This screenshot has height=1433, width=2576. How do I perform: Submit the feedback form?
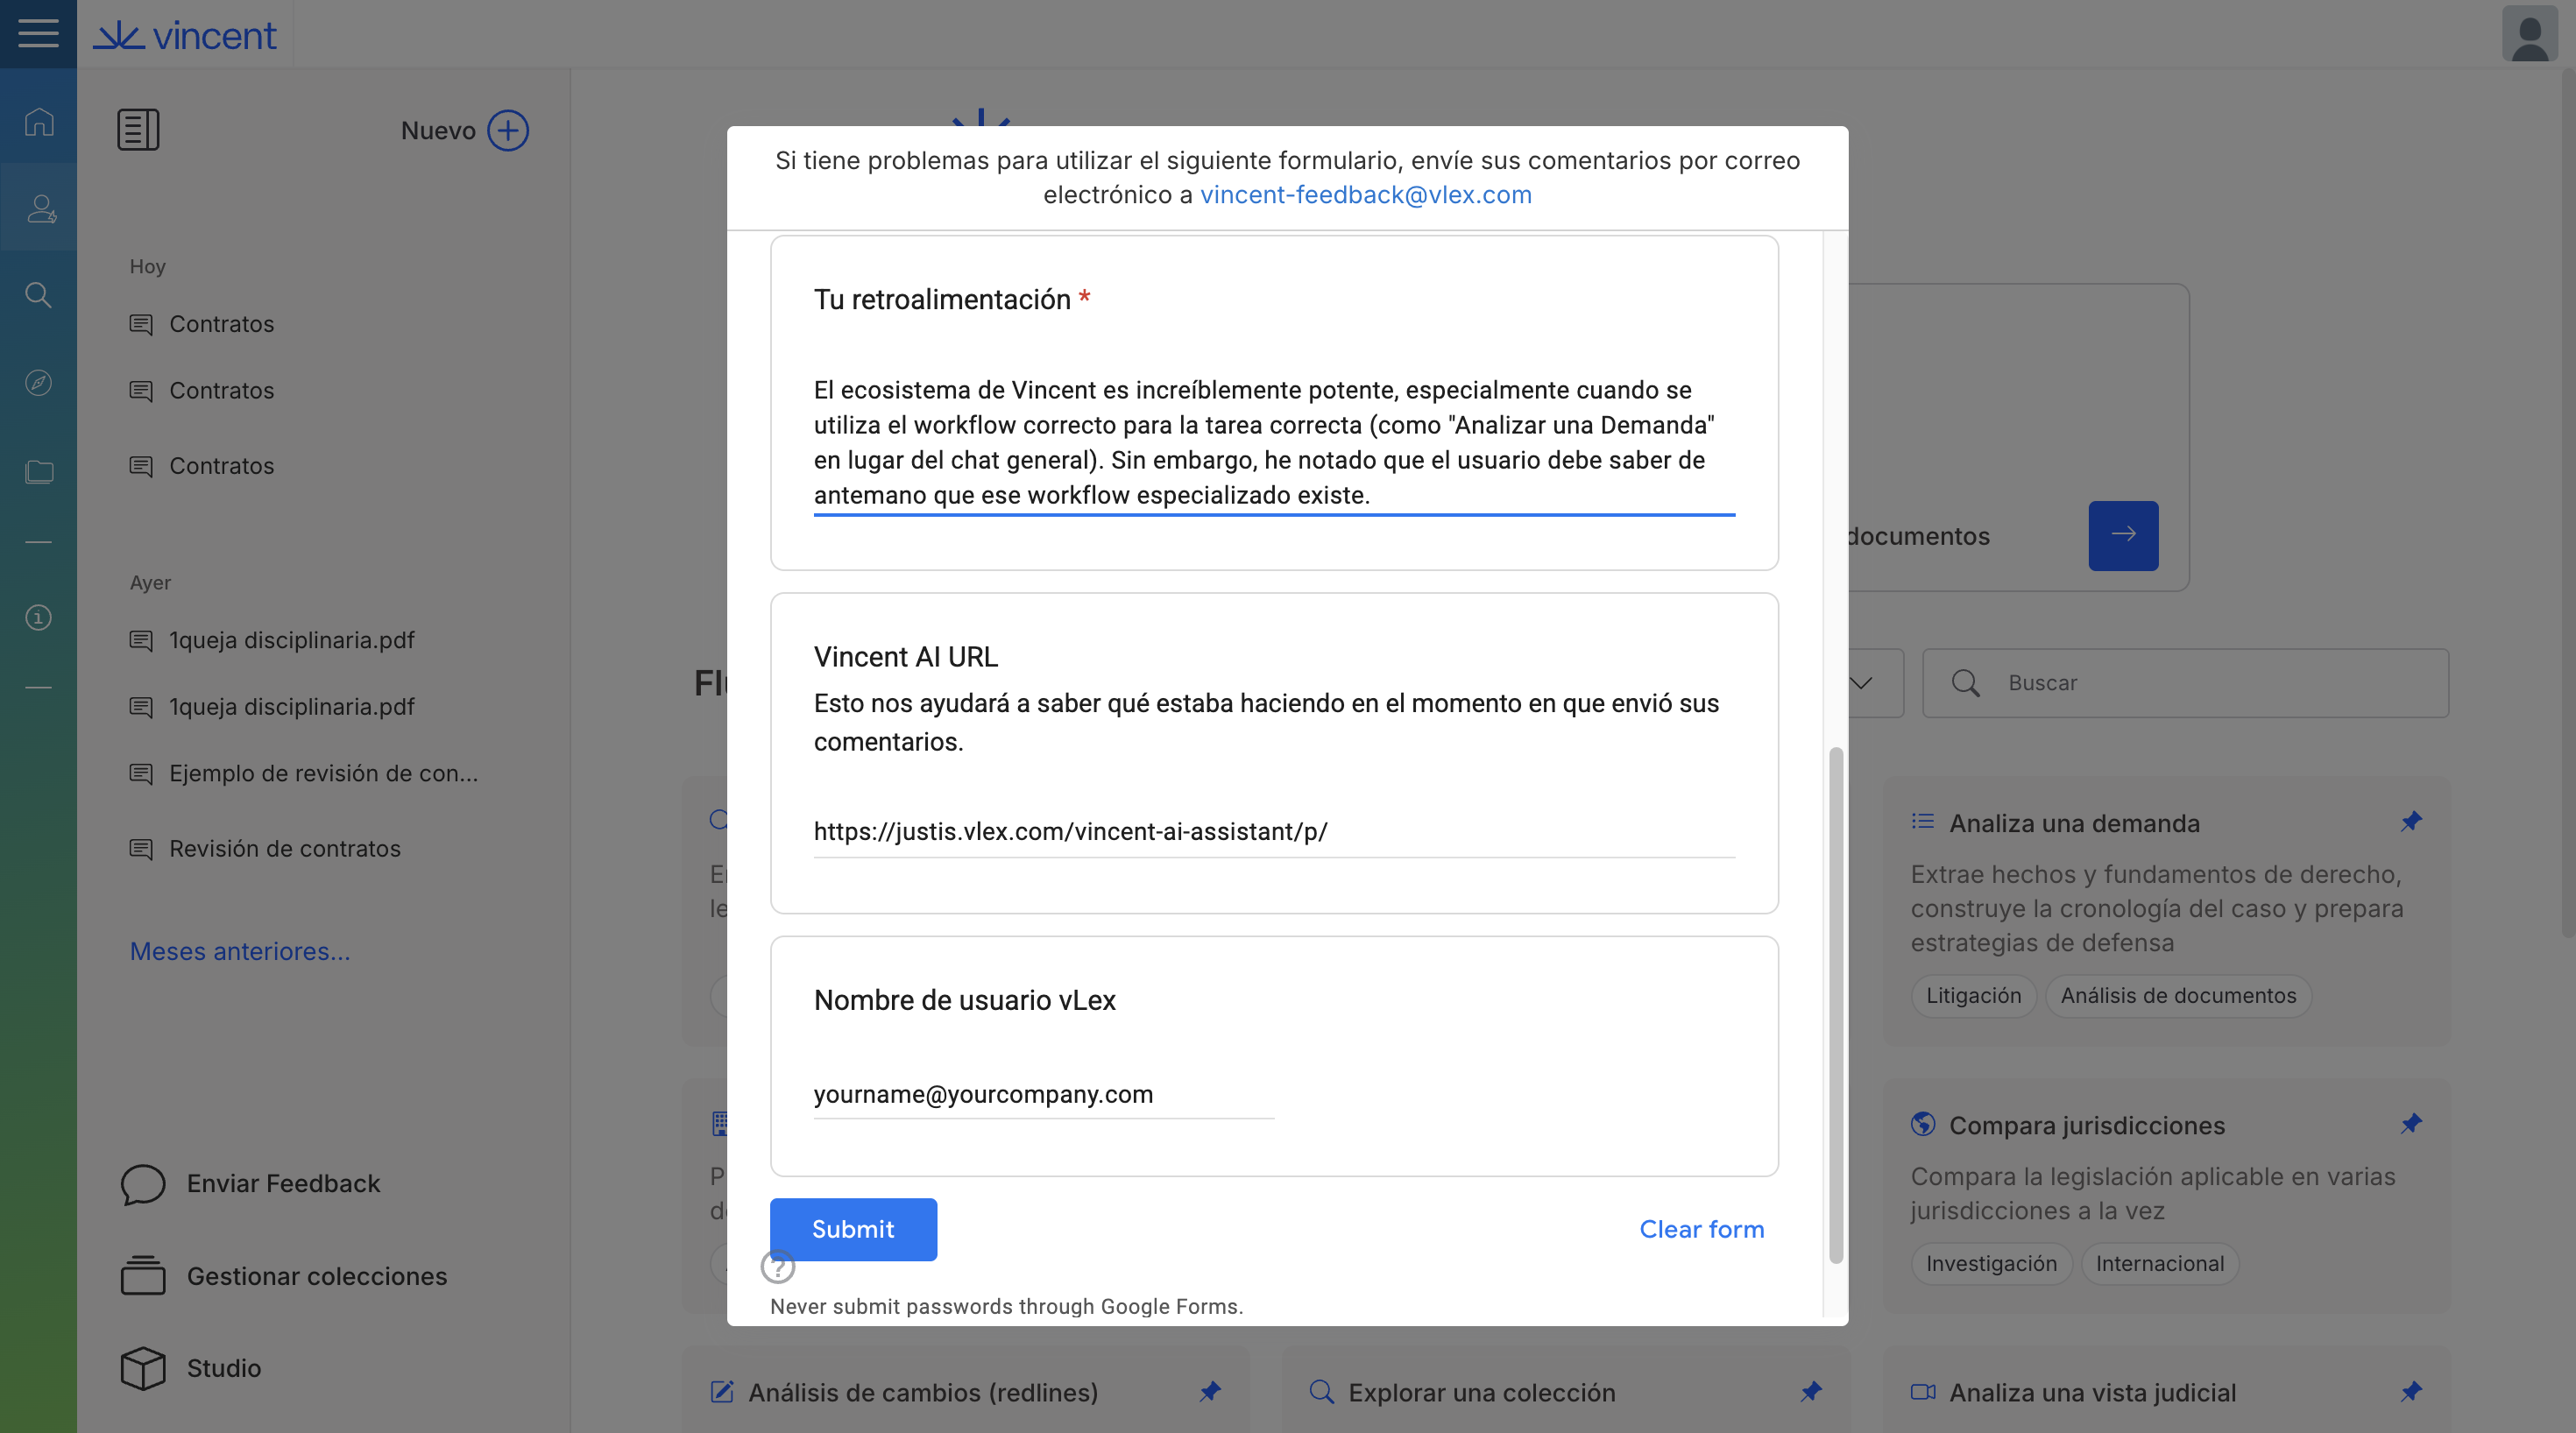[x=852, y=1229]
